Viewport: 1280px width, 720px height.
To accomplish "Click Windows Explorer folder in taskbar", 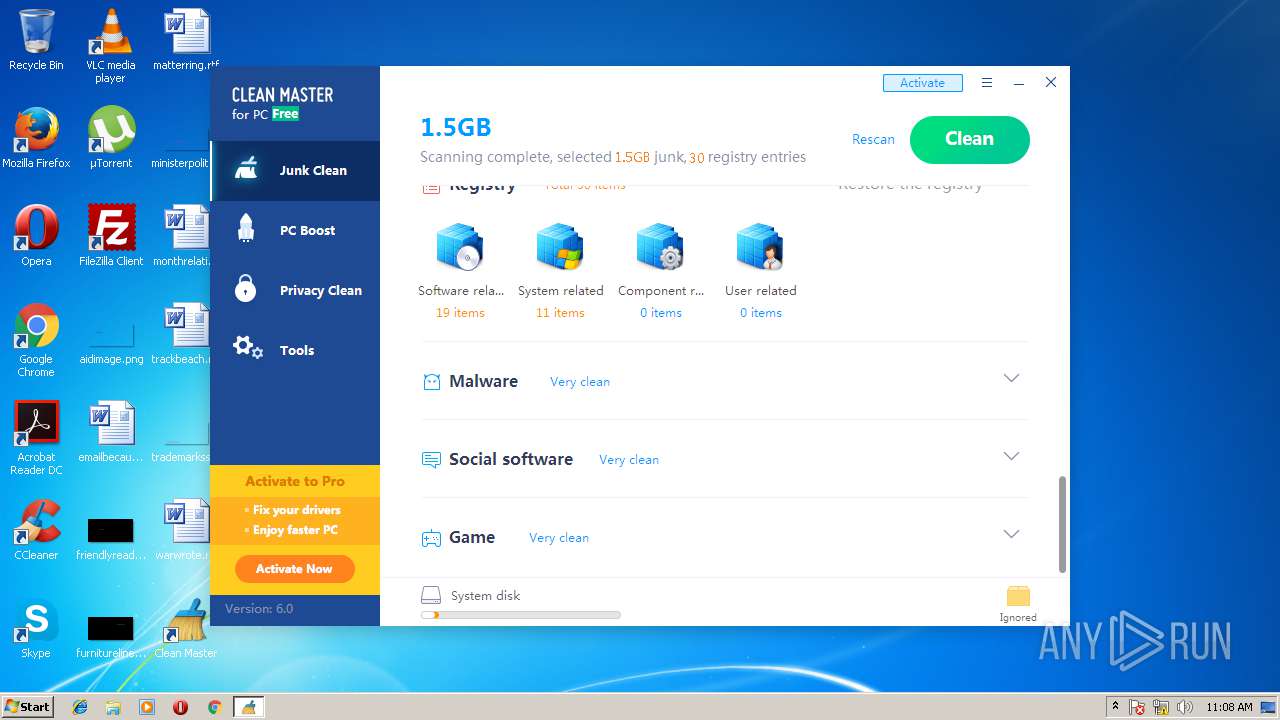I will [x=113, y=707].
